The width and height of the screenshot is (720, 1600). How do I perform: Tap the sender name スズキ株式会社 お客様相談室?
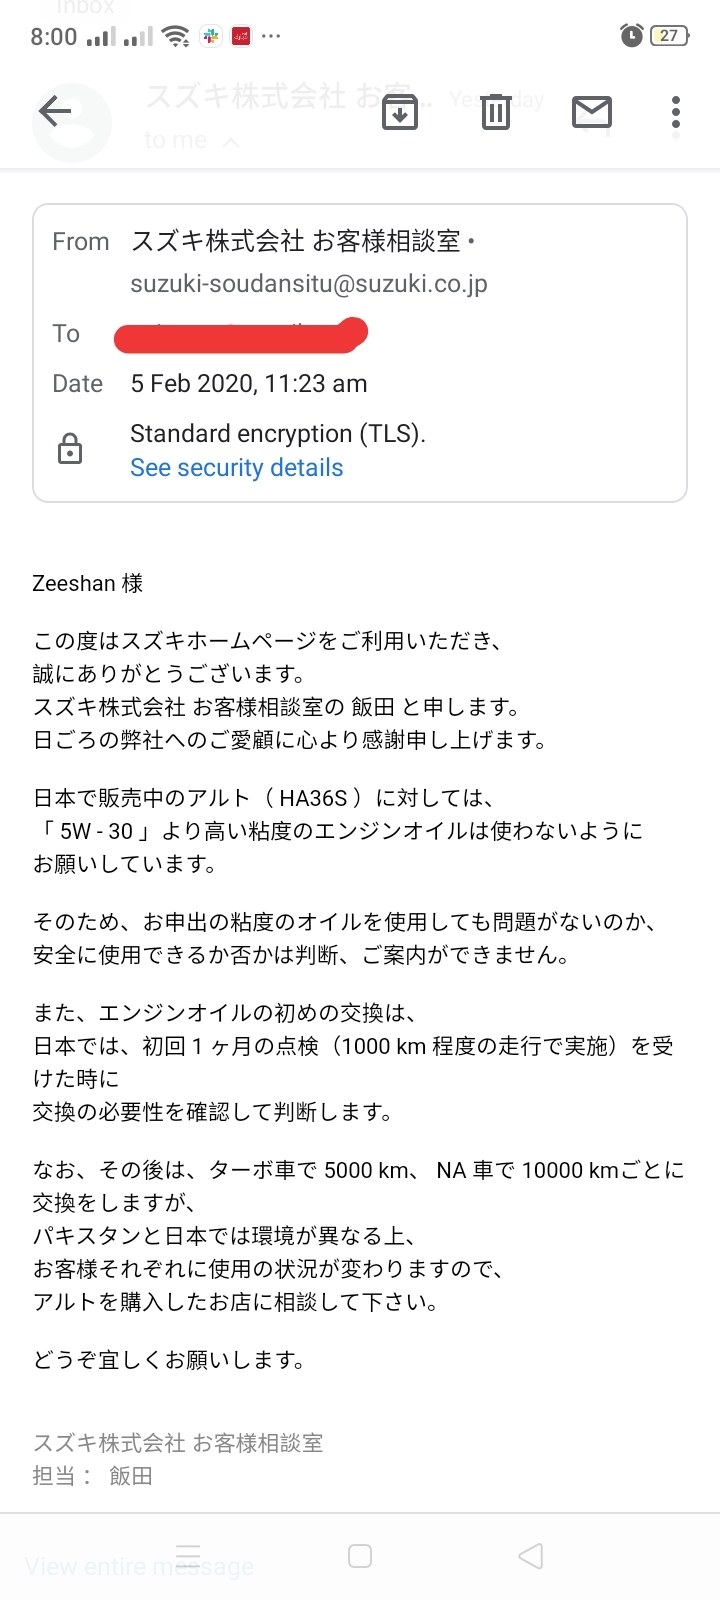tap(296, 241)
